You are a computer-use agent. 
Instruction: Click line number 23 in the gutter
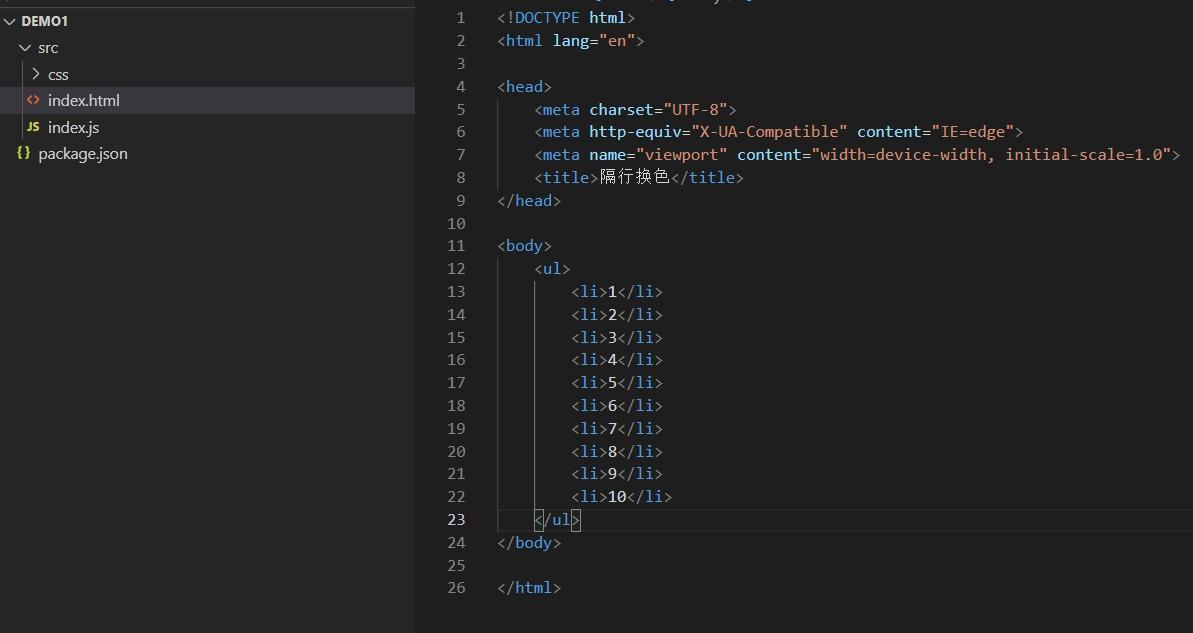tap(456, 520)
